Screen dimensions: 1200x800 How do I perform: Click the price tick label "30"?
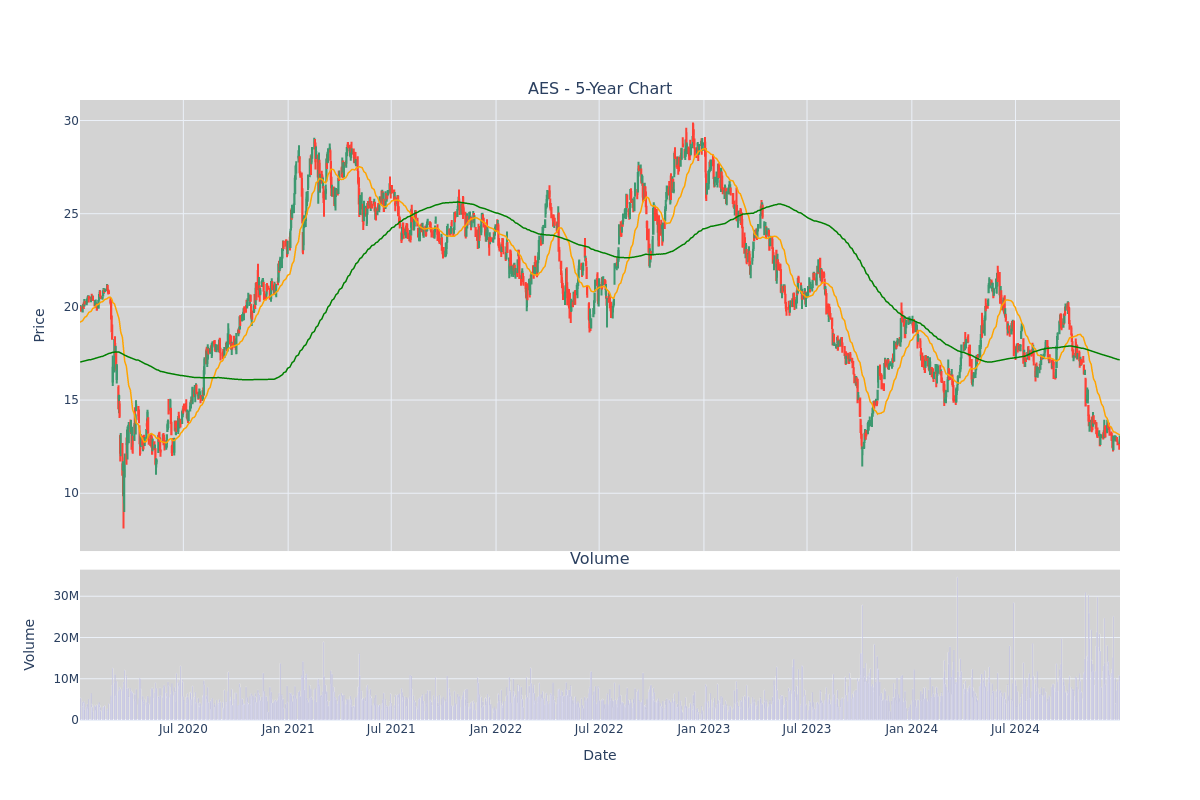tap(71, 121)
